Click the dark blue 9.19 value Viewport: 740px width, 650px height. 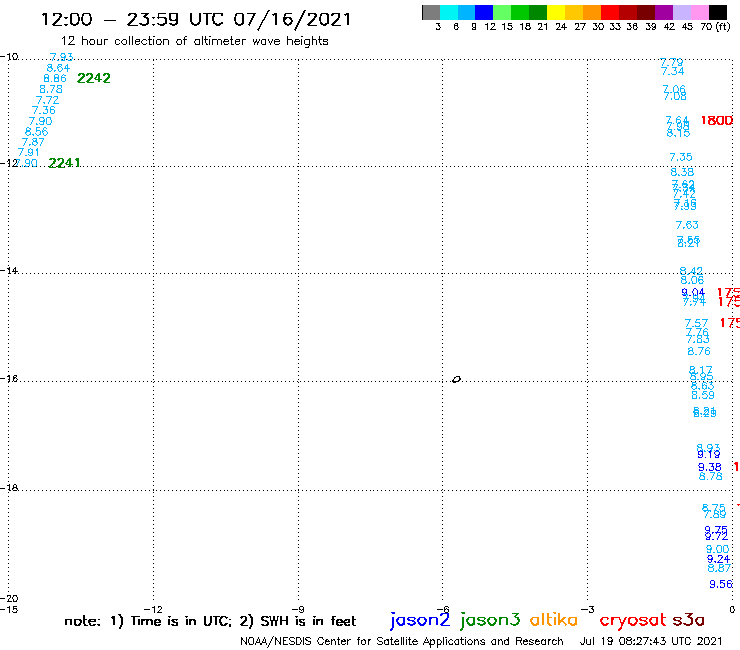709,455
